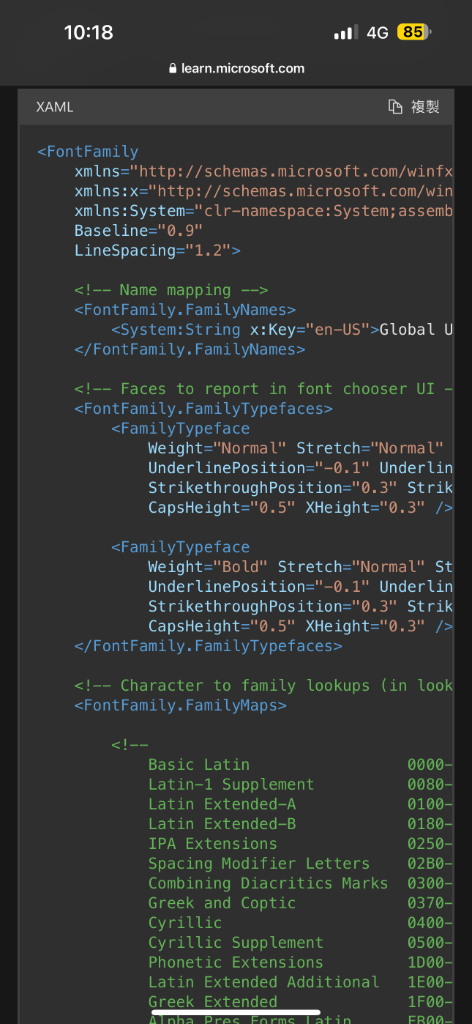Click the XAML language label
Screen dimensions: 472x1024
click(x=55, y=107)
